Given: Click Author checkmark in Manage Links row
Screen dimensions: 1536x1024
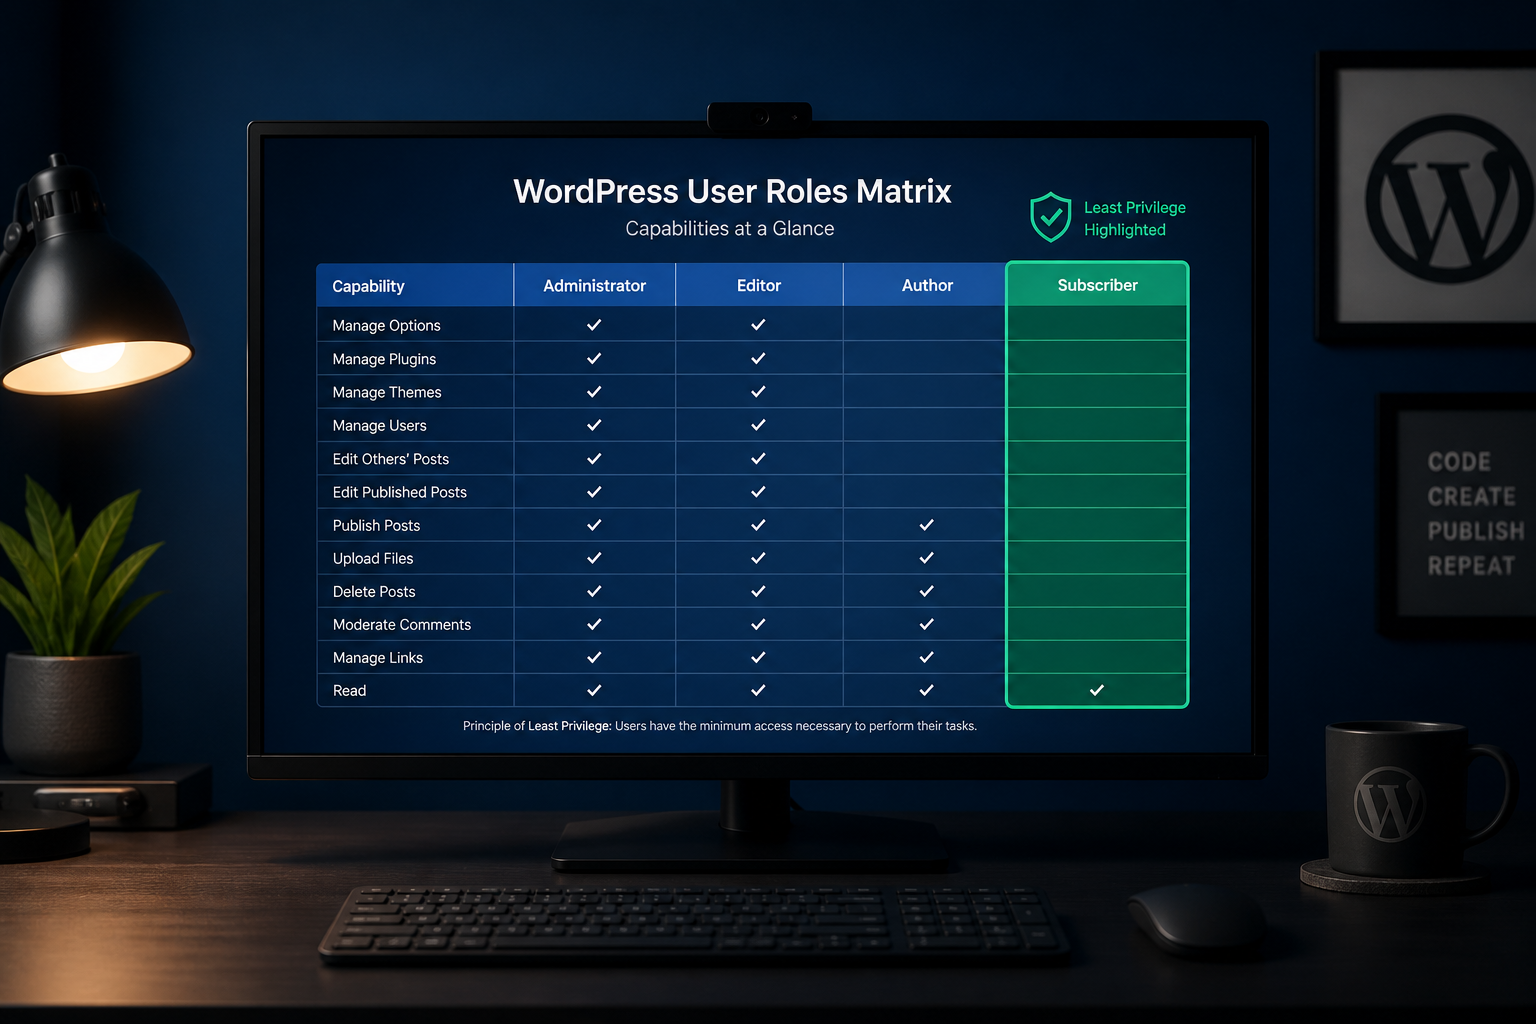Looking at the screenshot, I should 927,657.
